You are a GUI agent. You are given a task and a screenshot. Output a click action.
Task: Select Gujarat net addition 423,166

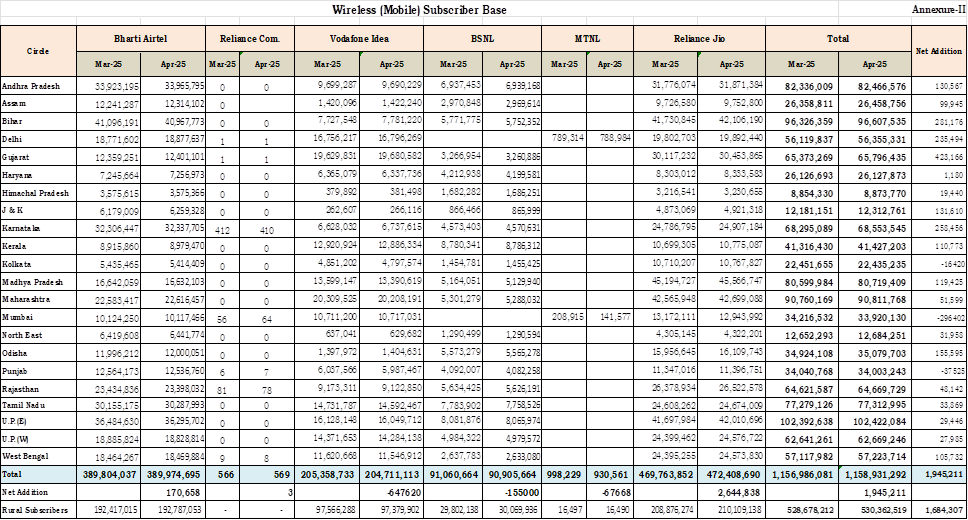(x=949, y=158)
